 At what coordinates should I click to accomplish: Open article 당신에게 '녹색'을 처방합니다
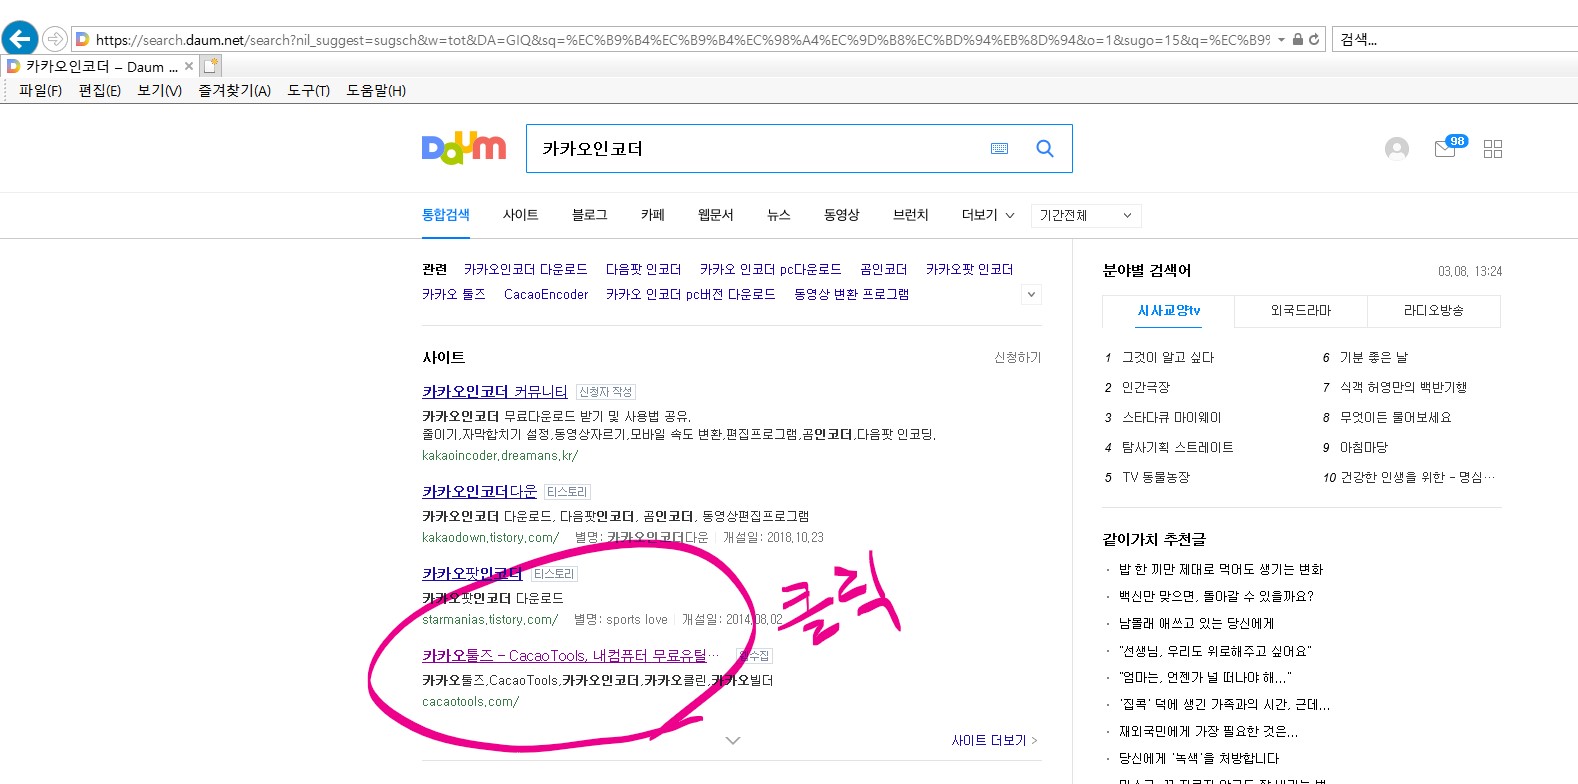pos(1198,758)
